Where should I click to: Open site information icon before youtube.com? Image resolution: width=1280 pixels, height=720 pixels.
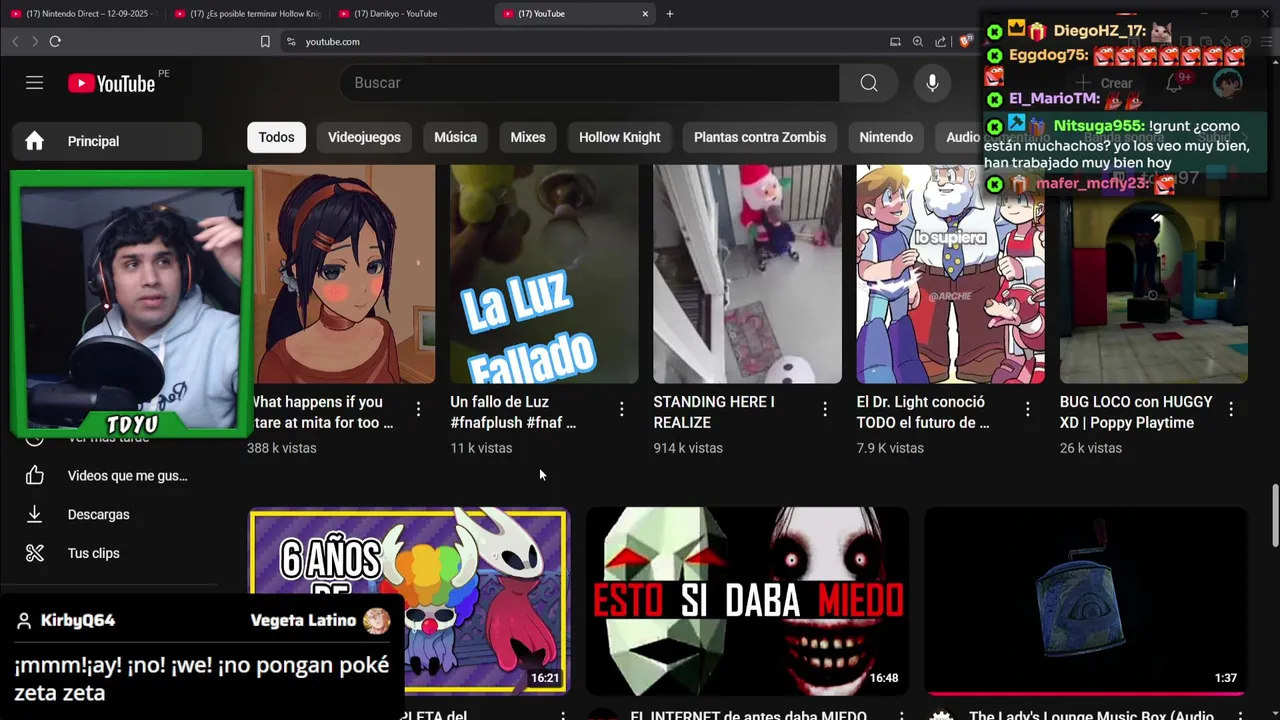[291, 41]
